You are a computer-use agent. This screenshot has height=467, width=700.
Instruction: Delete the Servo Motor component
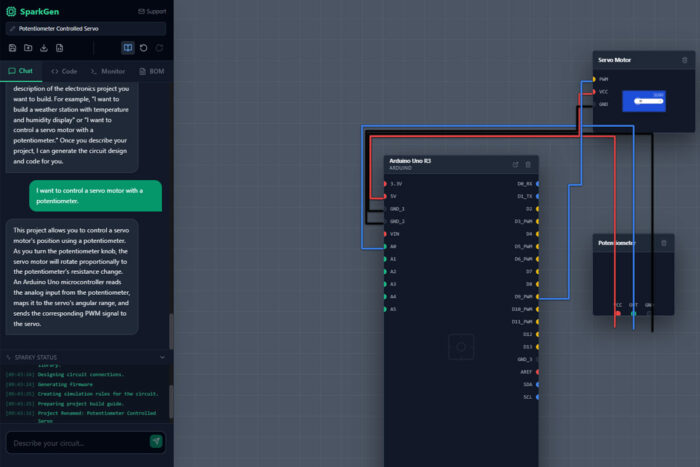684,60
